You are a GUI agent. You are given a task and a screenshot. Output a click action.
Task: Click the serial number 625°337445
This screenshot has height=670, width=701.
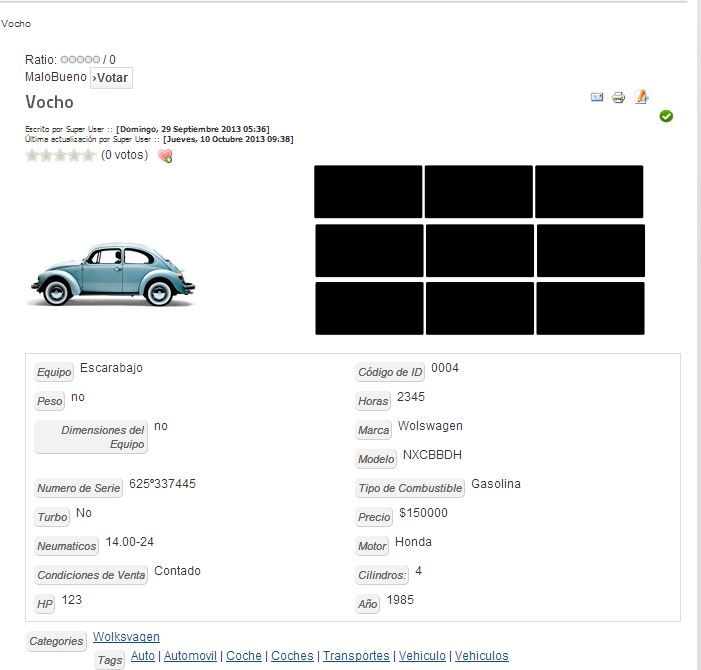[x=162, y=484]
